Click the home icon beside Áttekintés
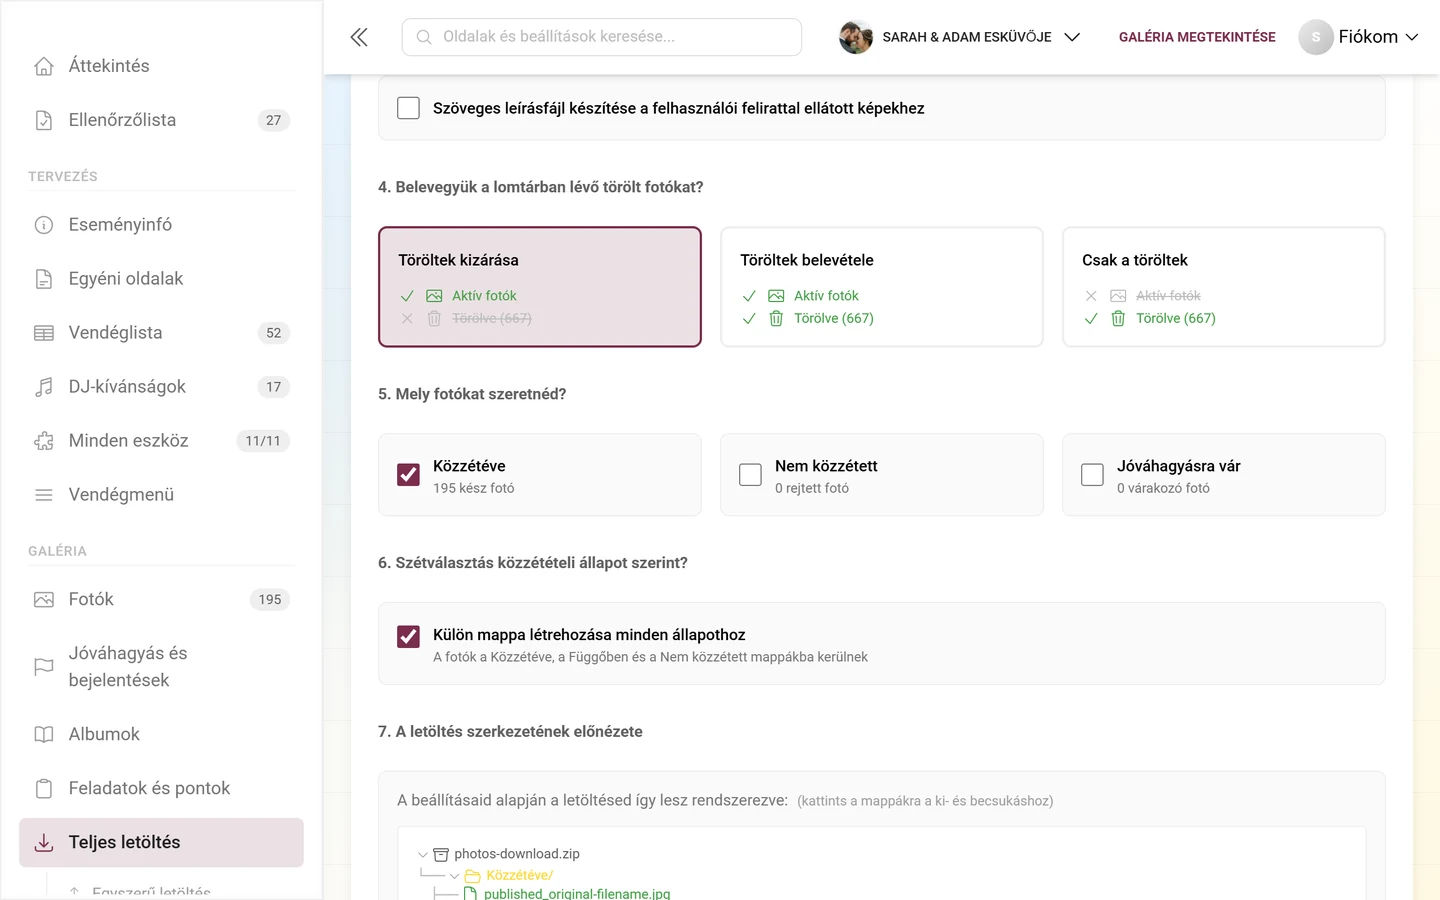The height and width of the screenshot is (900, 1440). 44,66
